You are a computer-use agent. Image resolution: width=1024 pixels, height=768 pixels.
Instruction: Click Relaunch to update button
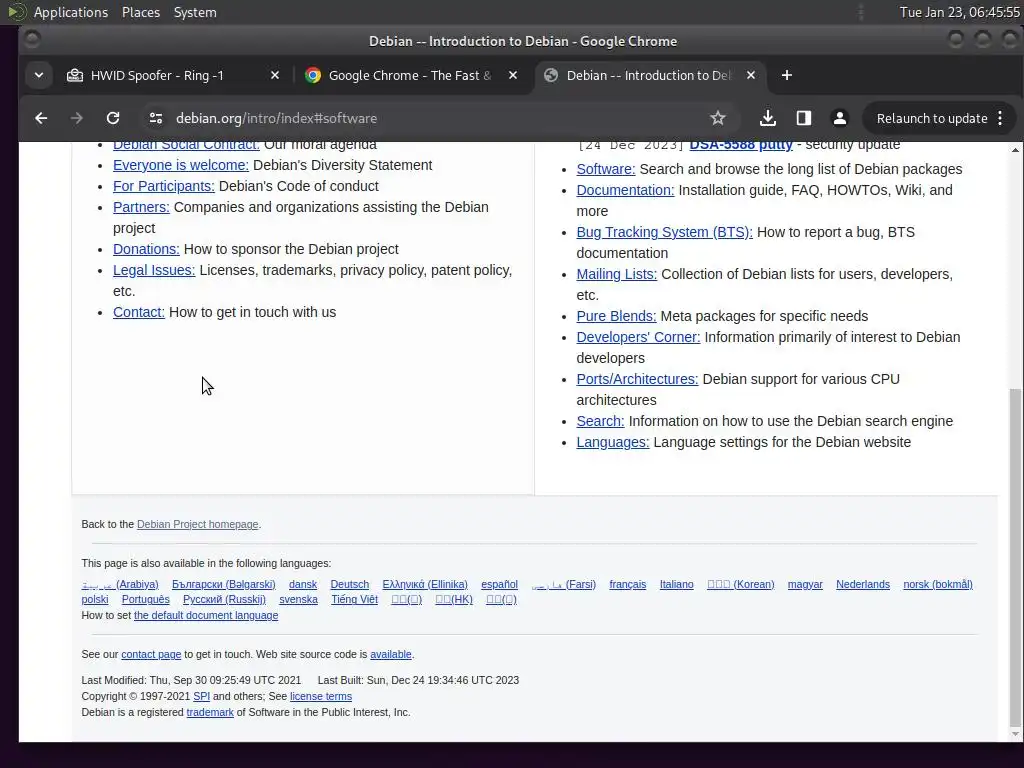click(x=931, y=118)
